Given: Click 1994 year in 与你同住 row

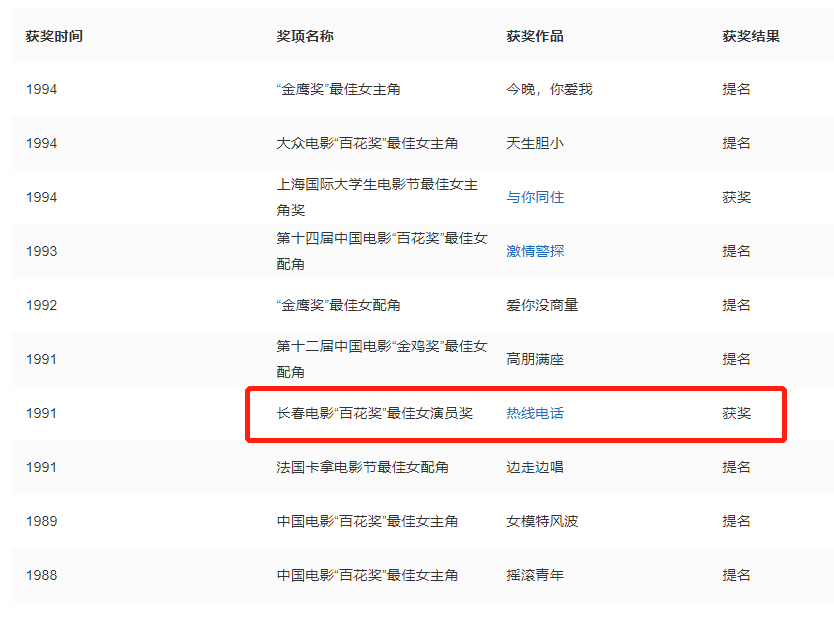Looking at the screenshot, I should click(41, 197).
